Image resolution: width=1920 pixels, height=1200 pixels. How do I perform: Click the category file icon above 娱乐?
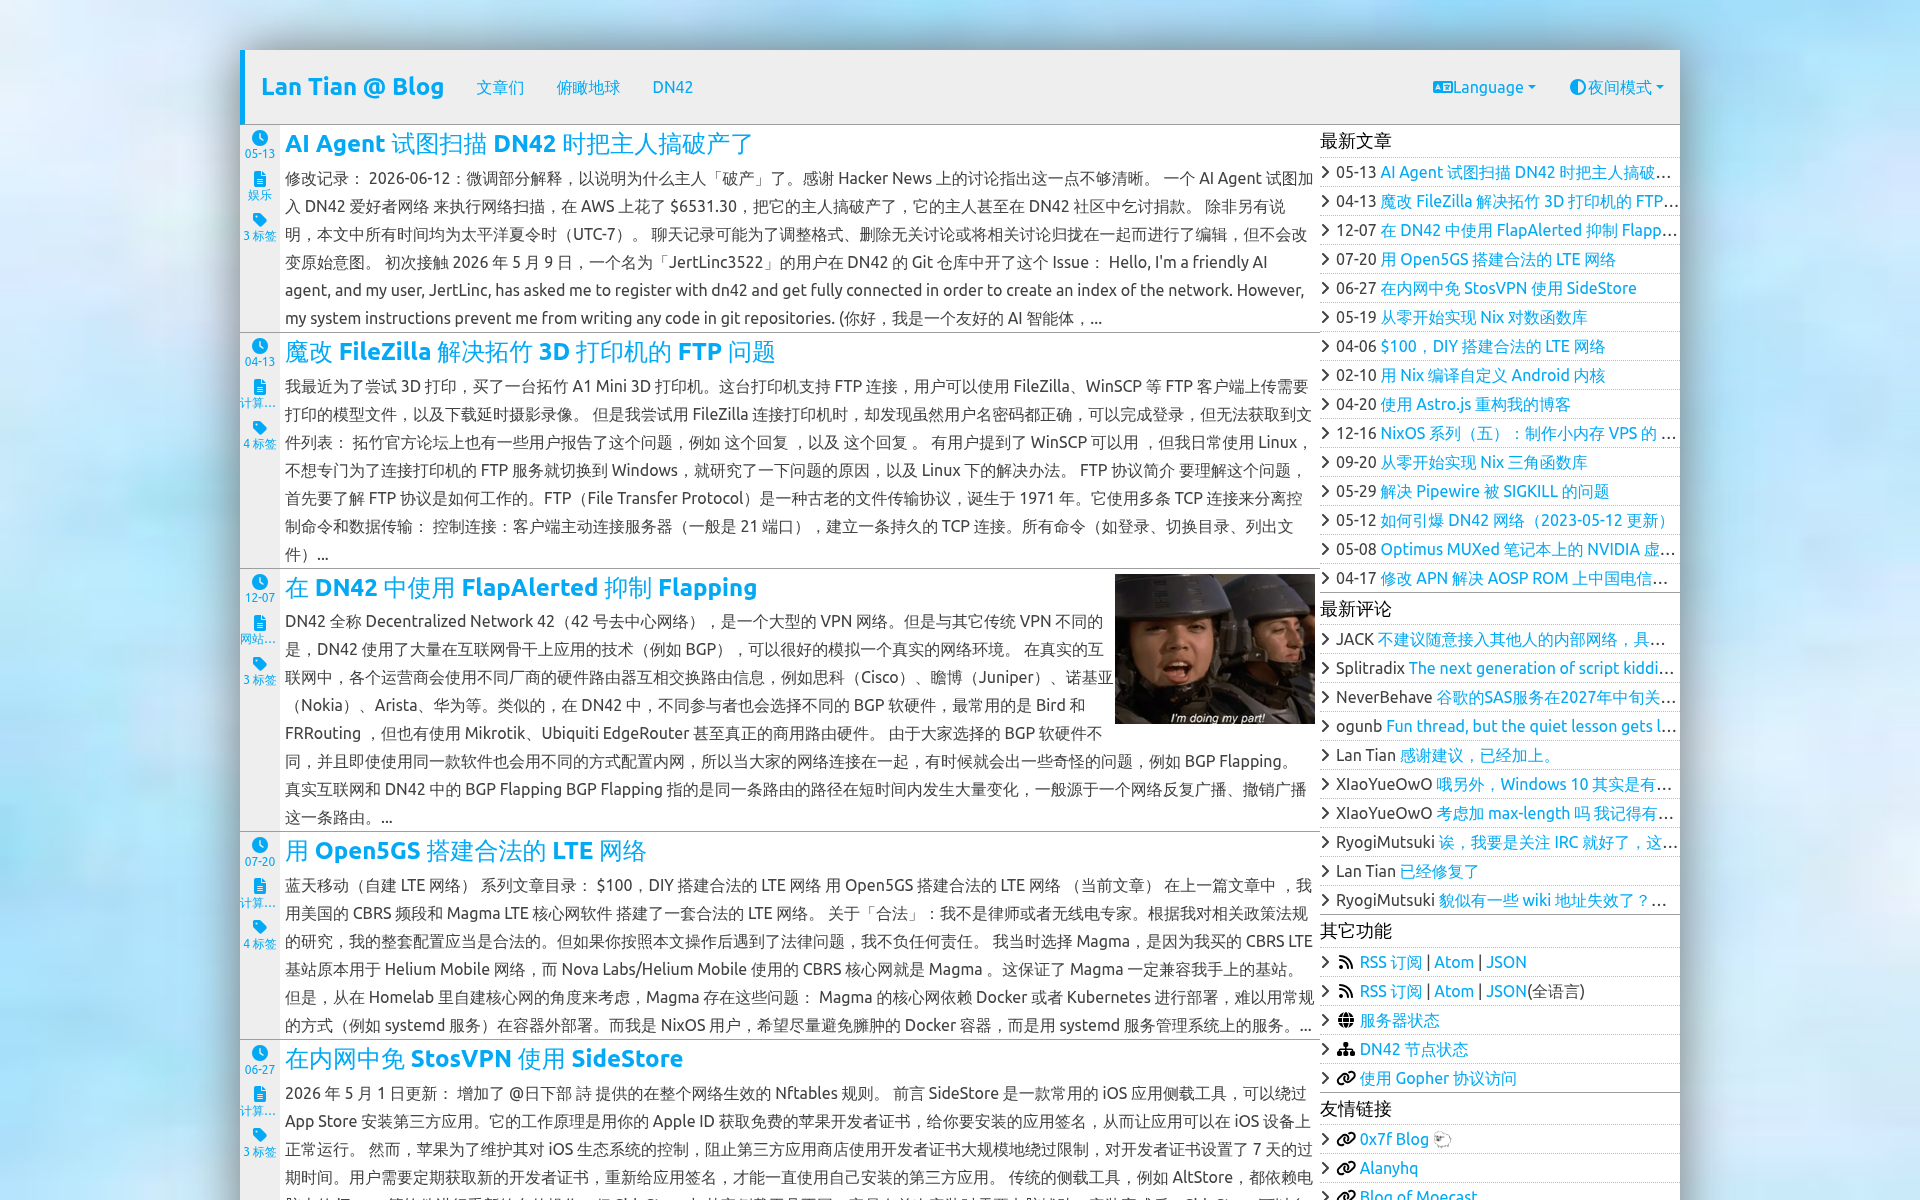[x=260, y=179]
